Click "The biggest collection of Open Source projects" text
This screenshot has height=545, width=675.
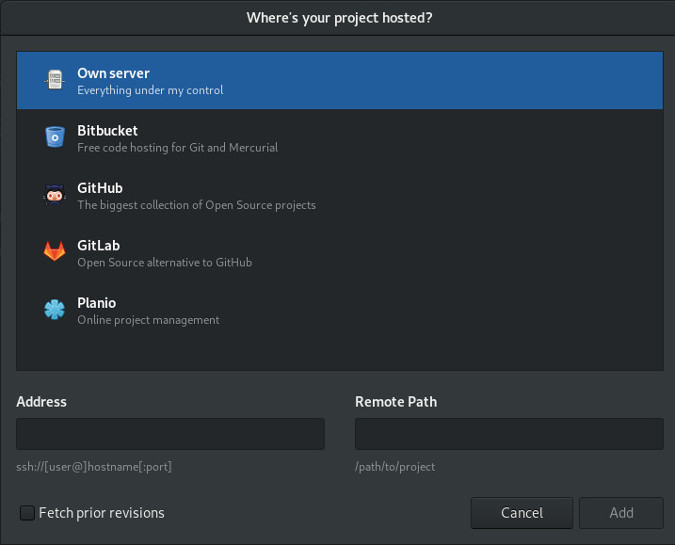point(196,205)
